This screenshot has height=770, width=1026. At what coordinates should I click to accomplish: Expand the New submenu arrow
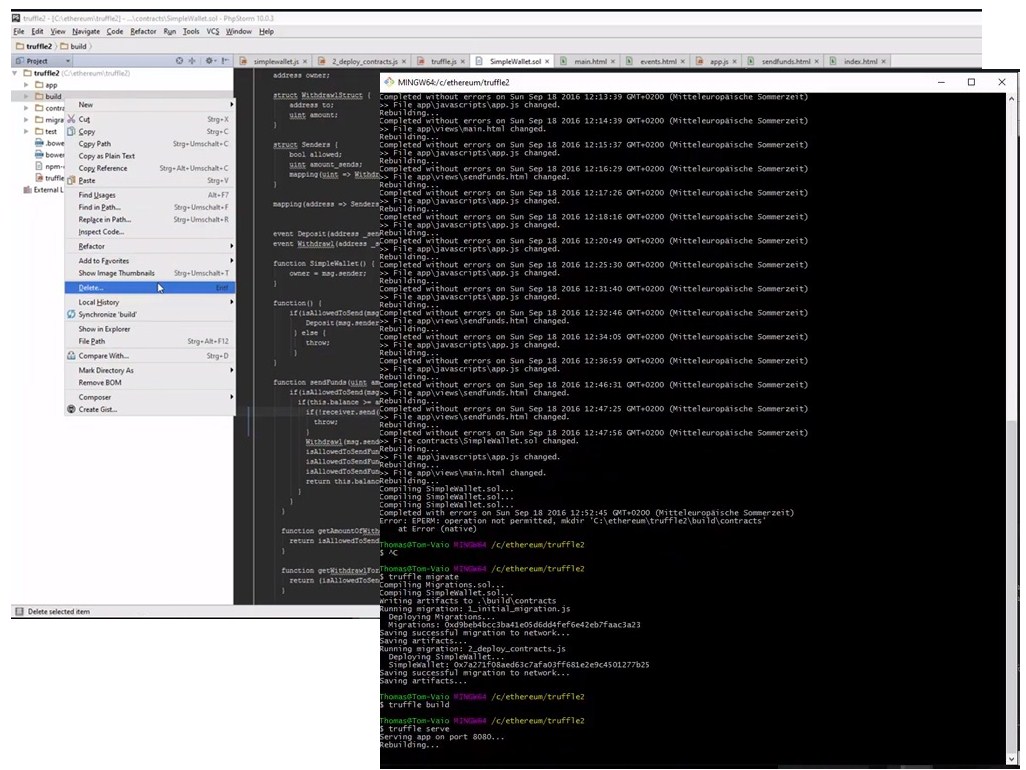point(231,105)
